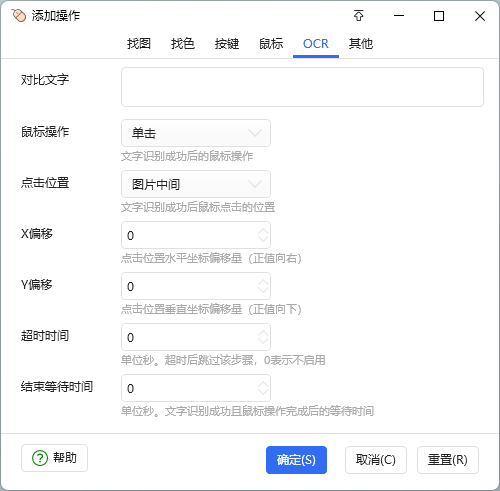Screen dimensions: 500x491
Task: Click the 结束等待时间 spinner arrows
Action: point(263,388)
